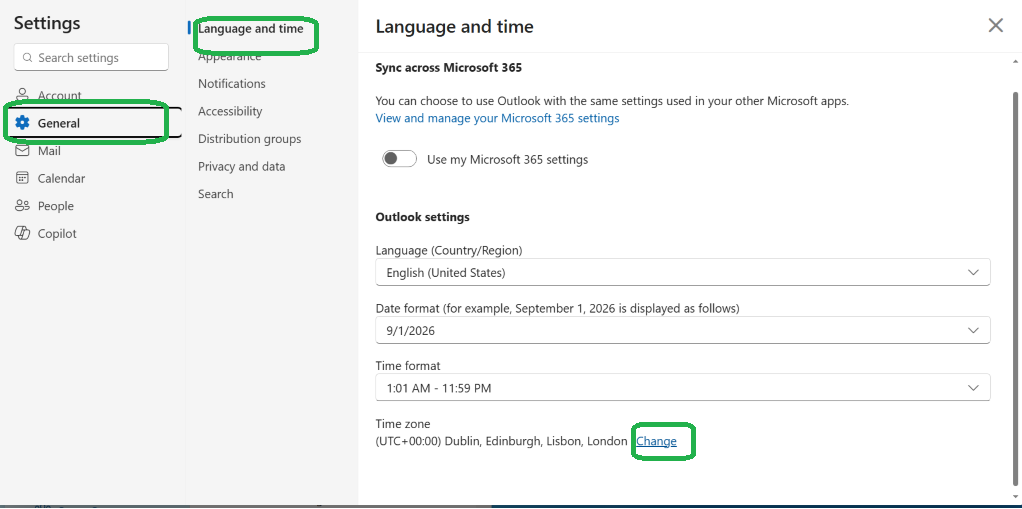Select the Account category label

(59, 95)
